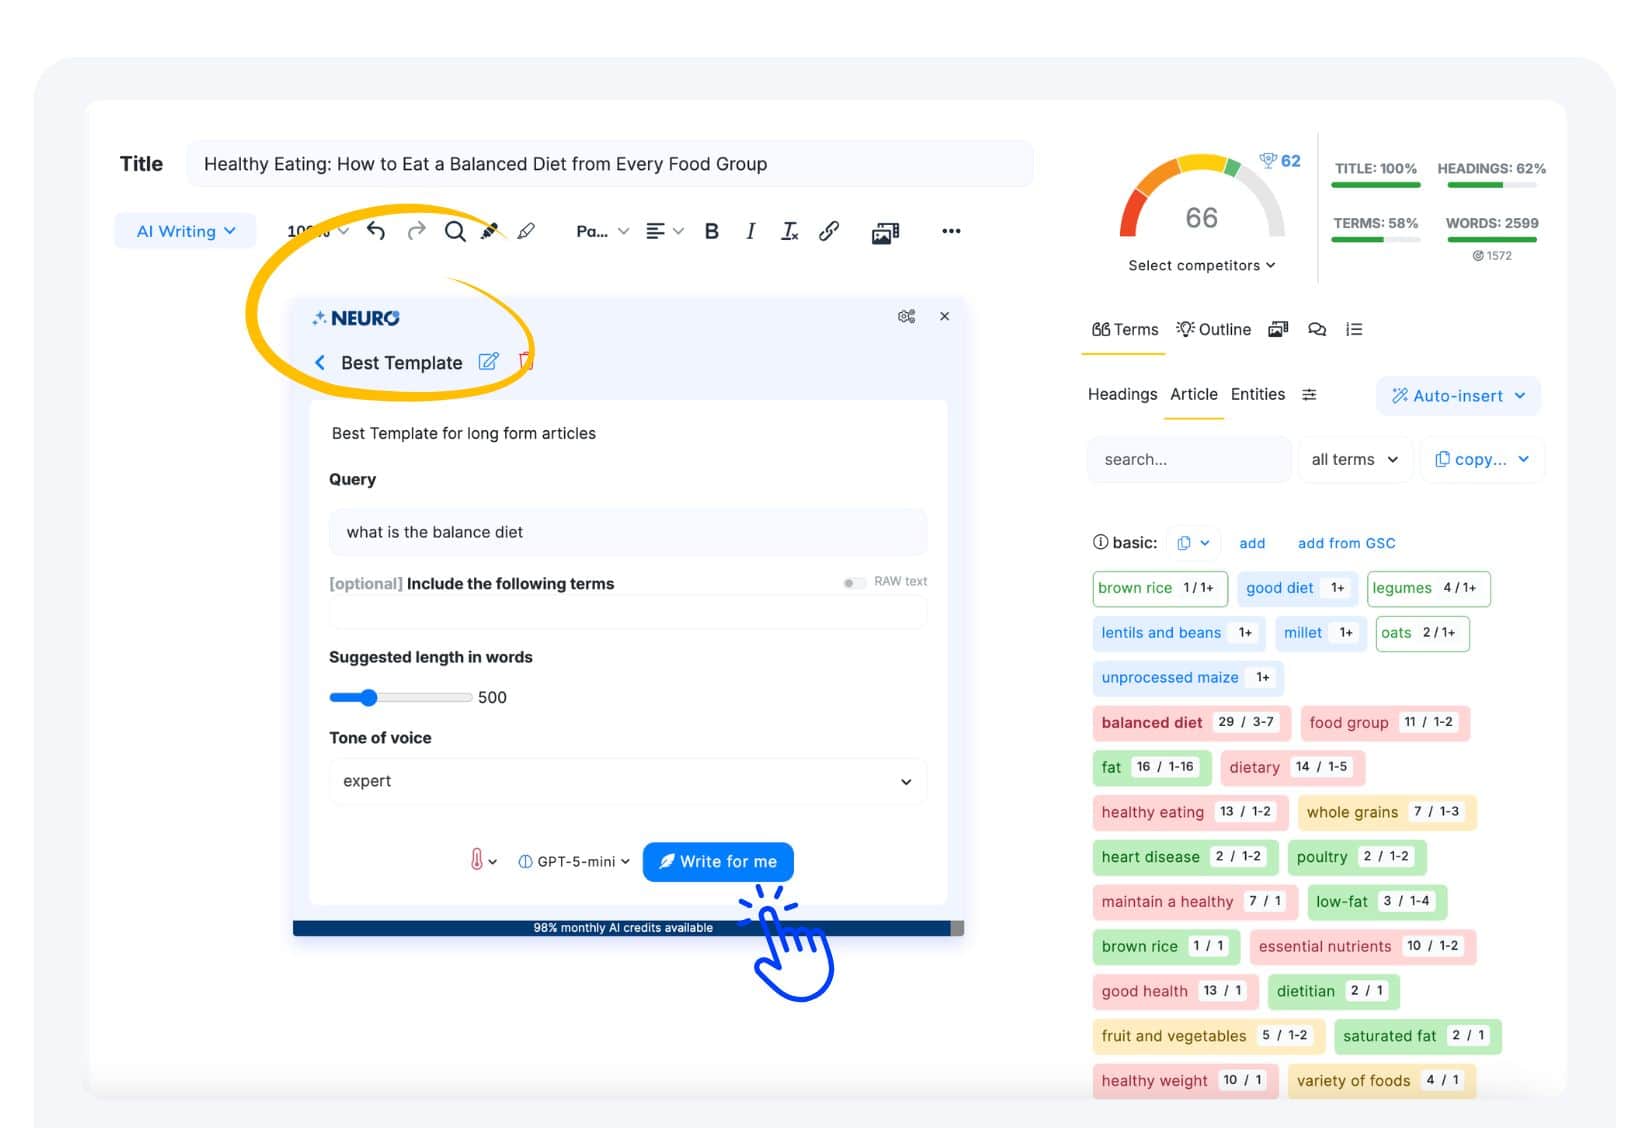Go back from Best Template
The width and height of the screenshot is (1650, 1128).
320,362
